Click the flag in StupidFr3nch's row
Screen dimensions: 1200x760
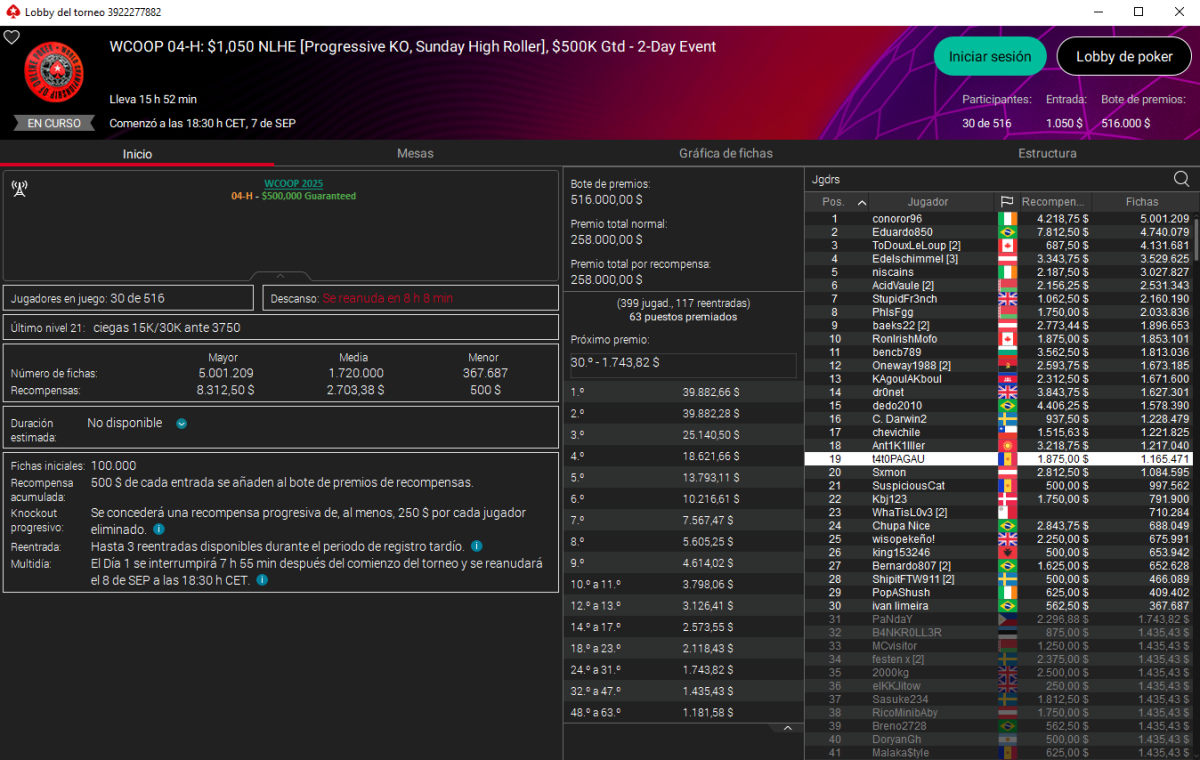point(1007,299)
